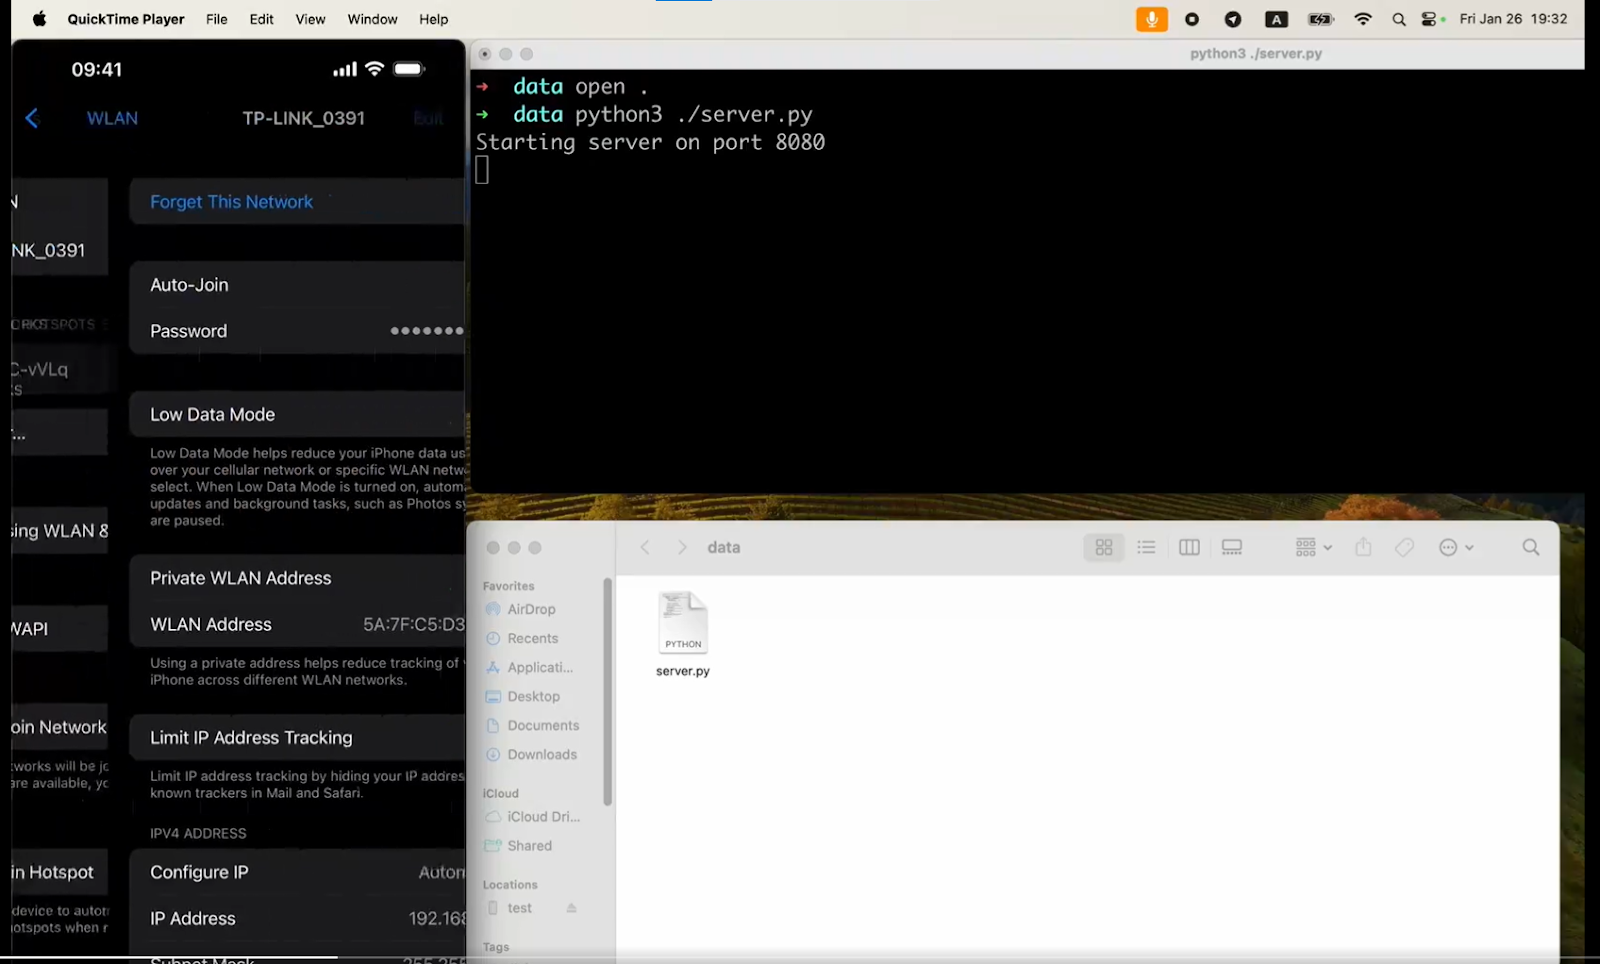1600x964 pixels.
Task: Click the Finder sidebar scrollbar
Action: point(607,692)
